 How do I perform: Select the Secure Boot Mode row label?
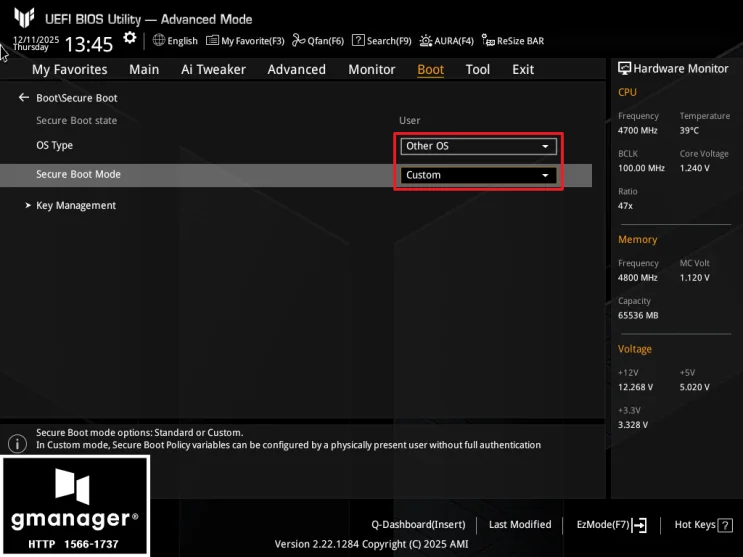(78, 174)
